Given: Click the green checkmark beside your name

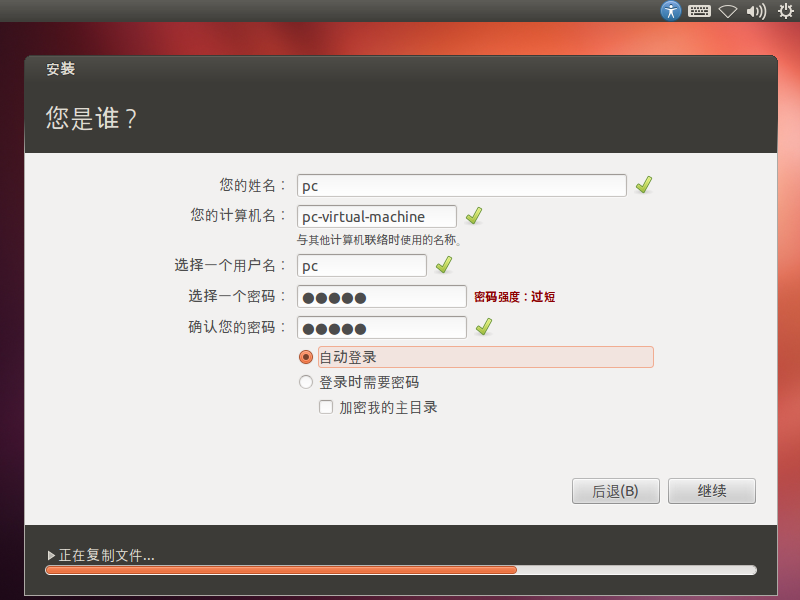Looking at the screenshot, I should pyautogui.click(x=644, y=184).
